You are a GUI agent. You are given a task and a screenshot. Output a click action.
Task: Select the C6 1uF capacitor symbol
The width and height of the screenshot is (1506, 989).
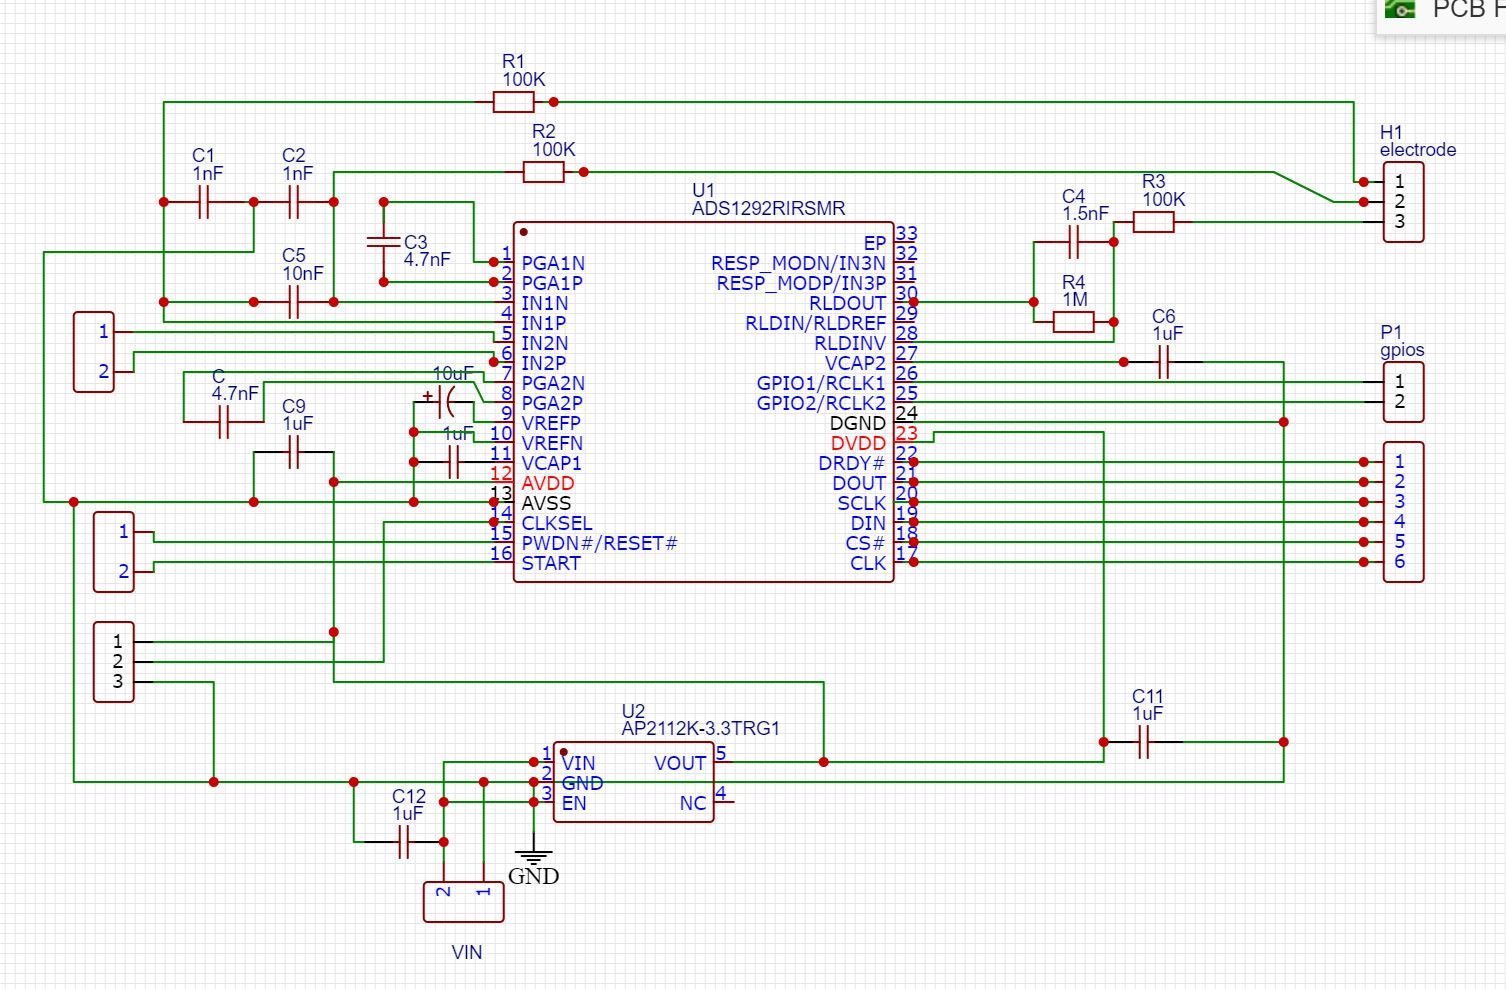pos(1164,362)
